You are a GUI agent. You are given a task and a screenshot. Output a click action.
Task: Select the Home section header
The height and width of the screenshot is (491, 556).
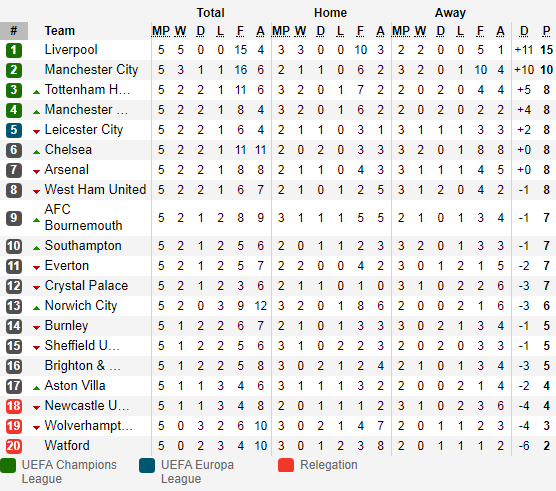(330, 13)
